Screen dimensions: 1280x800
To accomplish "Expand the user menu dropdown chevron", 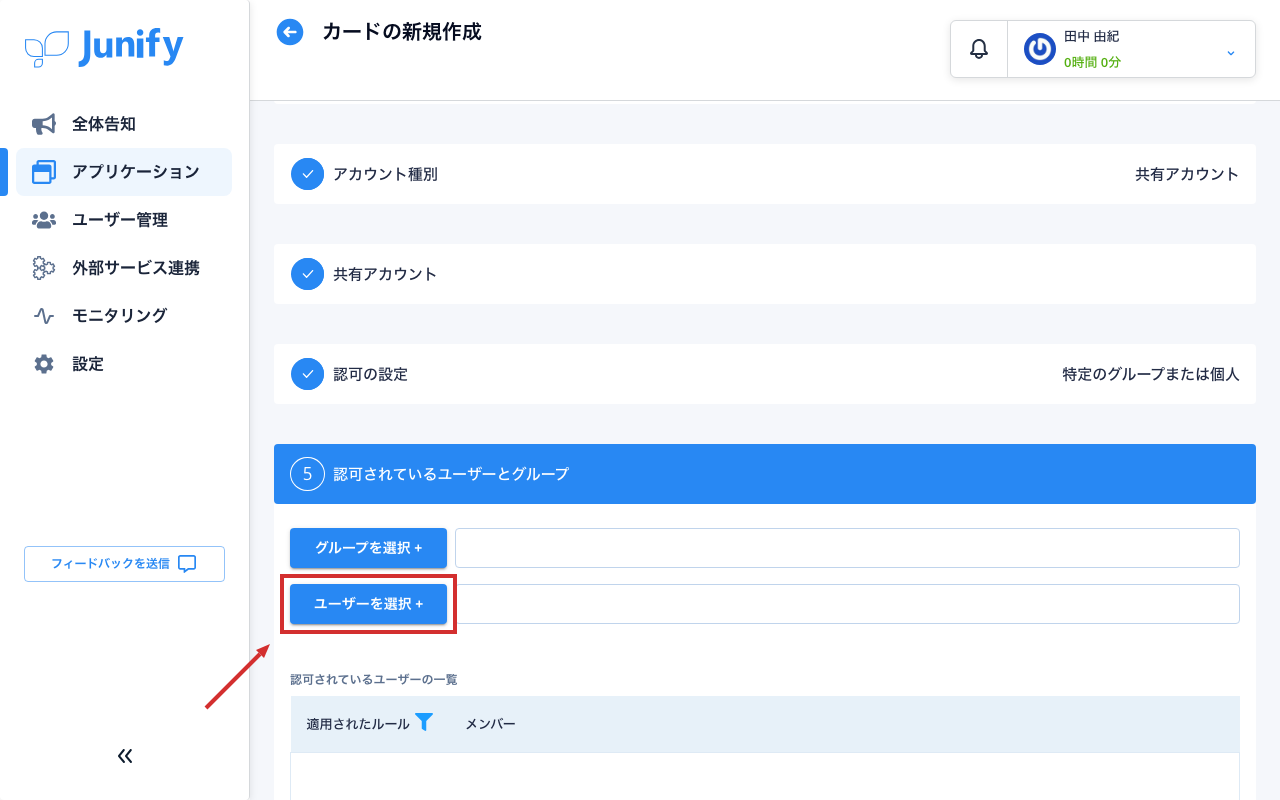I will [1231, 52].
